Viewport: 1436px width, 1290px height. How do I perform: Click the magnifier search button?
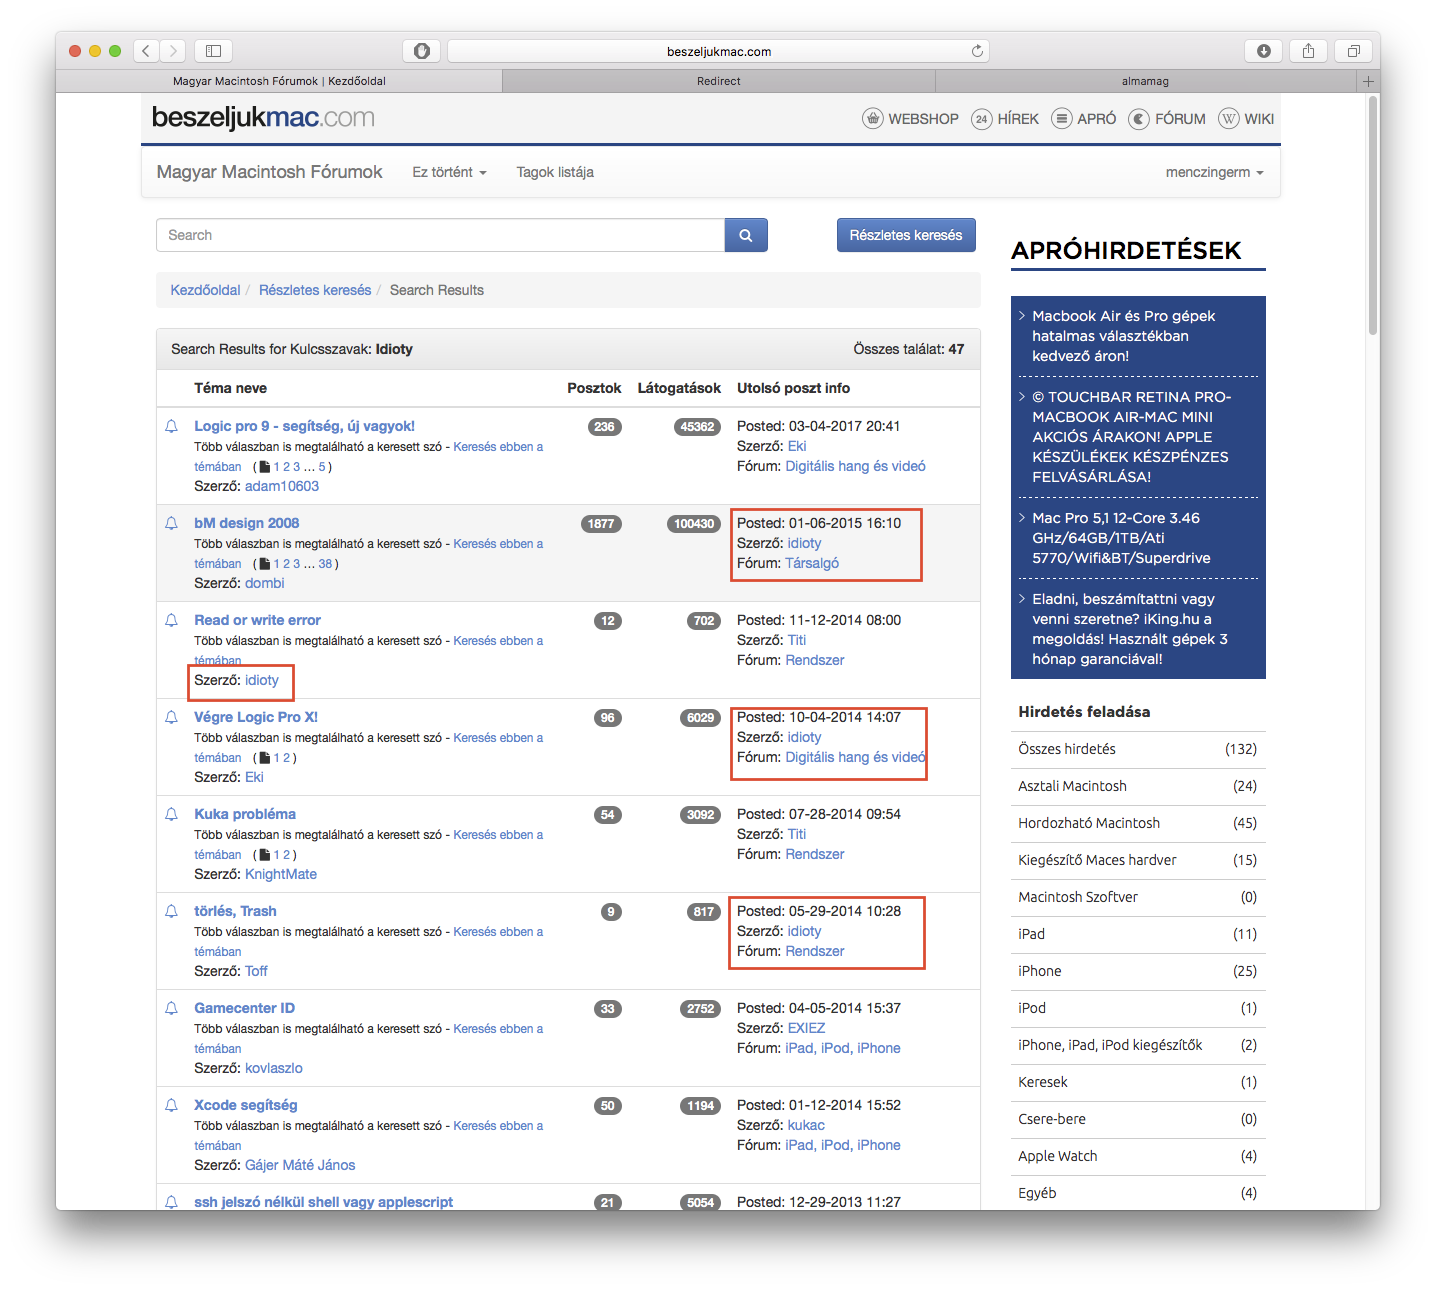coord(746,235)
